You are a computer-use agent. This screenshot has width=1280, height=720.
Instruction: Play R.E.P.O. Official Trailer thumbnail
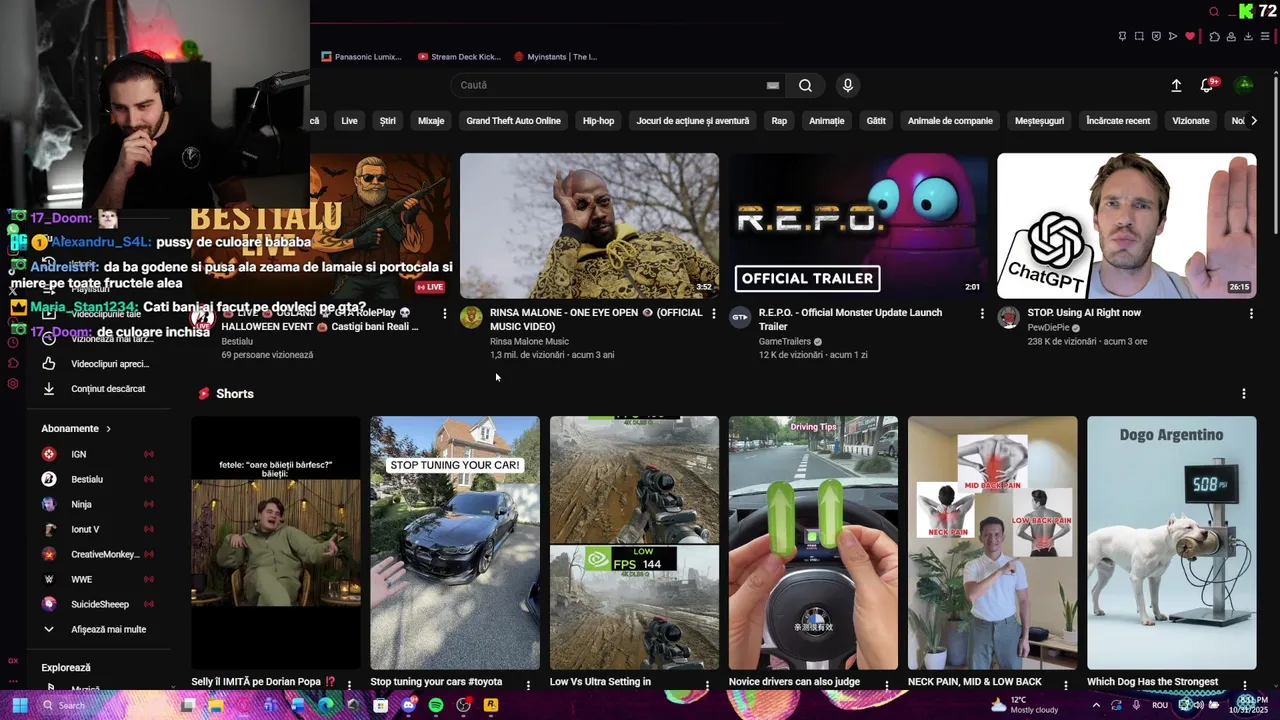858,225
